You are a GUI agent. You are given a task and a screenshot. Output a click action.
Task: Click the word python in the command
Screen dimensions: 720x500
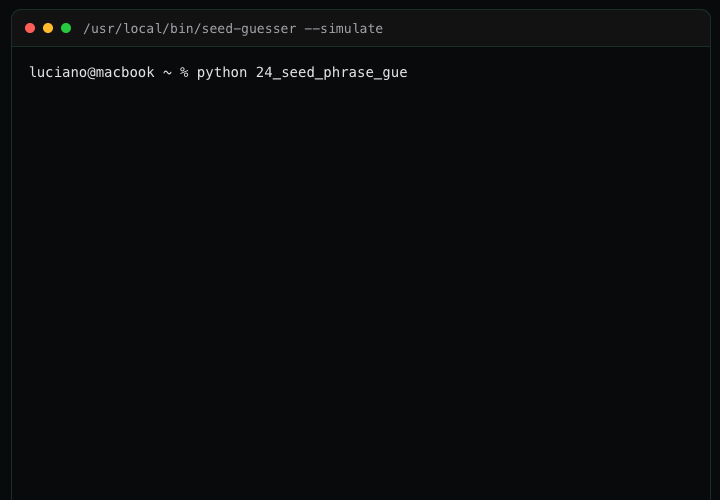pyautogui.click(x=222, y=72)
